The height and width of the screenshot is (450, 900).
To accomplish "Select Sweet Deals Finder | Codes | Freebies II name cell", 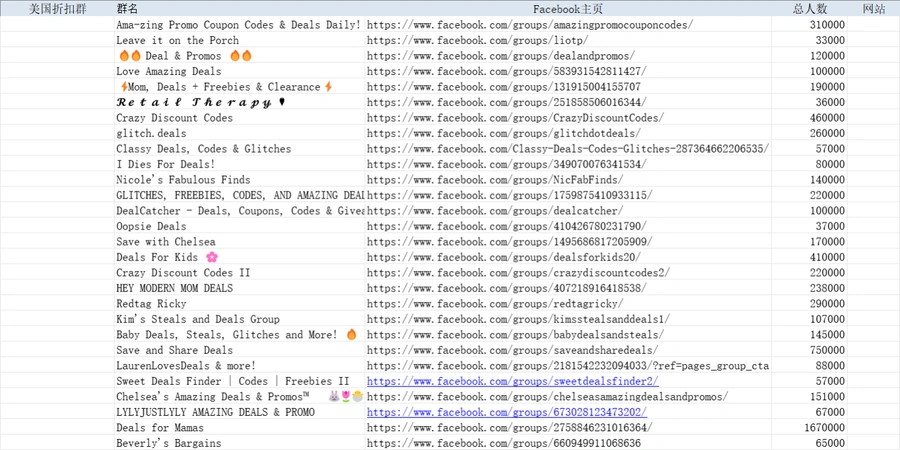I will point(240,381).
